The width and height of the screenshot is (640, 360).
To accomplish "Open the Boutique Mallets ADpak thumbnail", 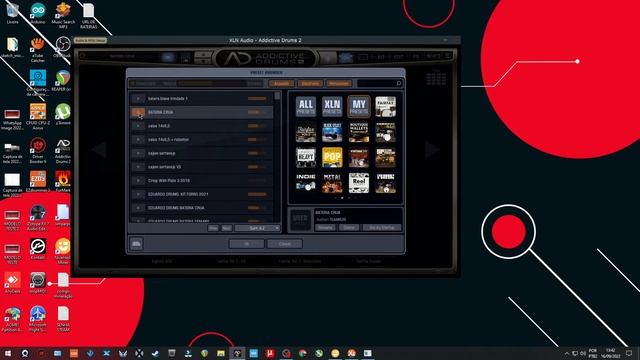I will (x=359, y=132).
